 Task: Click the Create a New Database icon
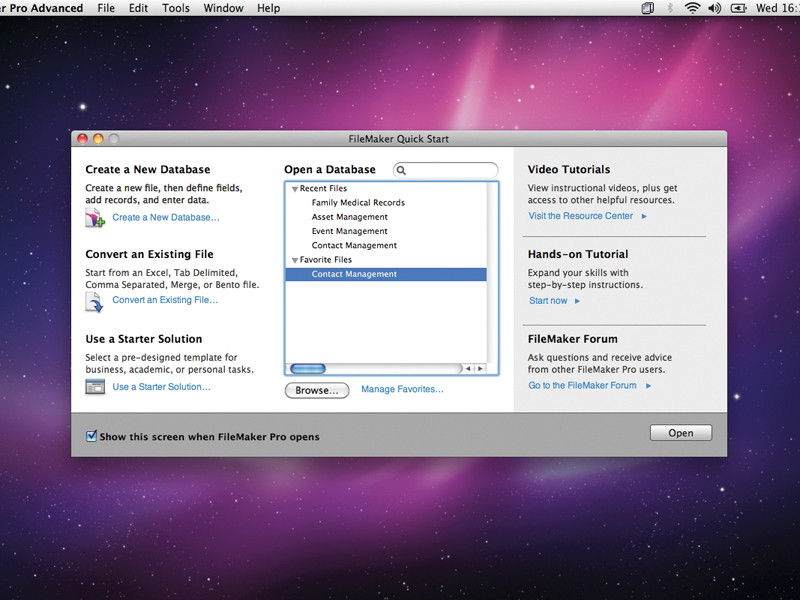95,218
